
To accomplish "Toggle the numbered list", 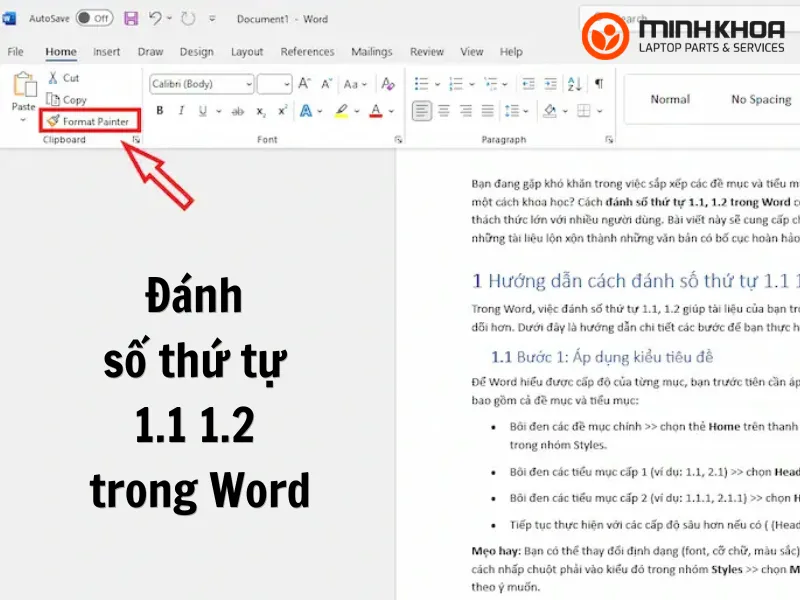I will point(457,83).
